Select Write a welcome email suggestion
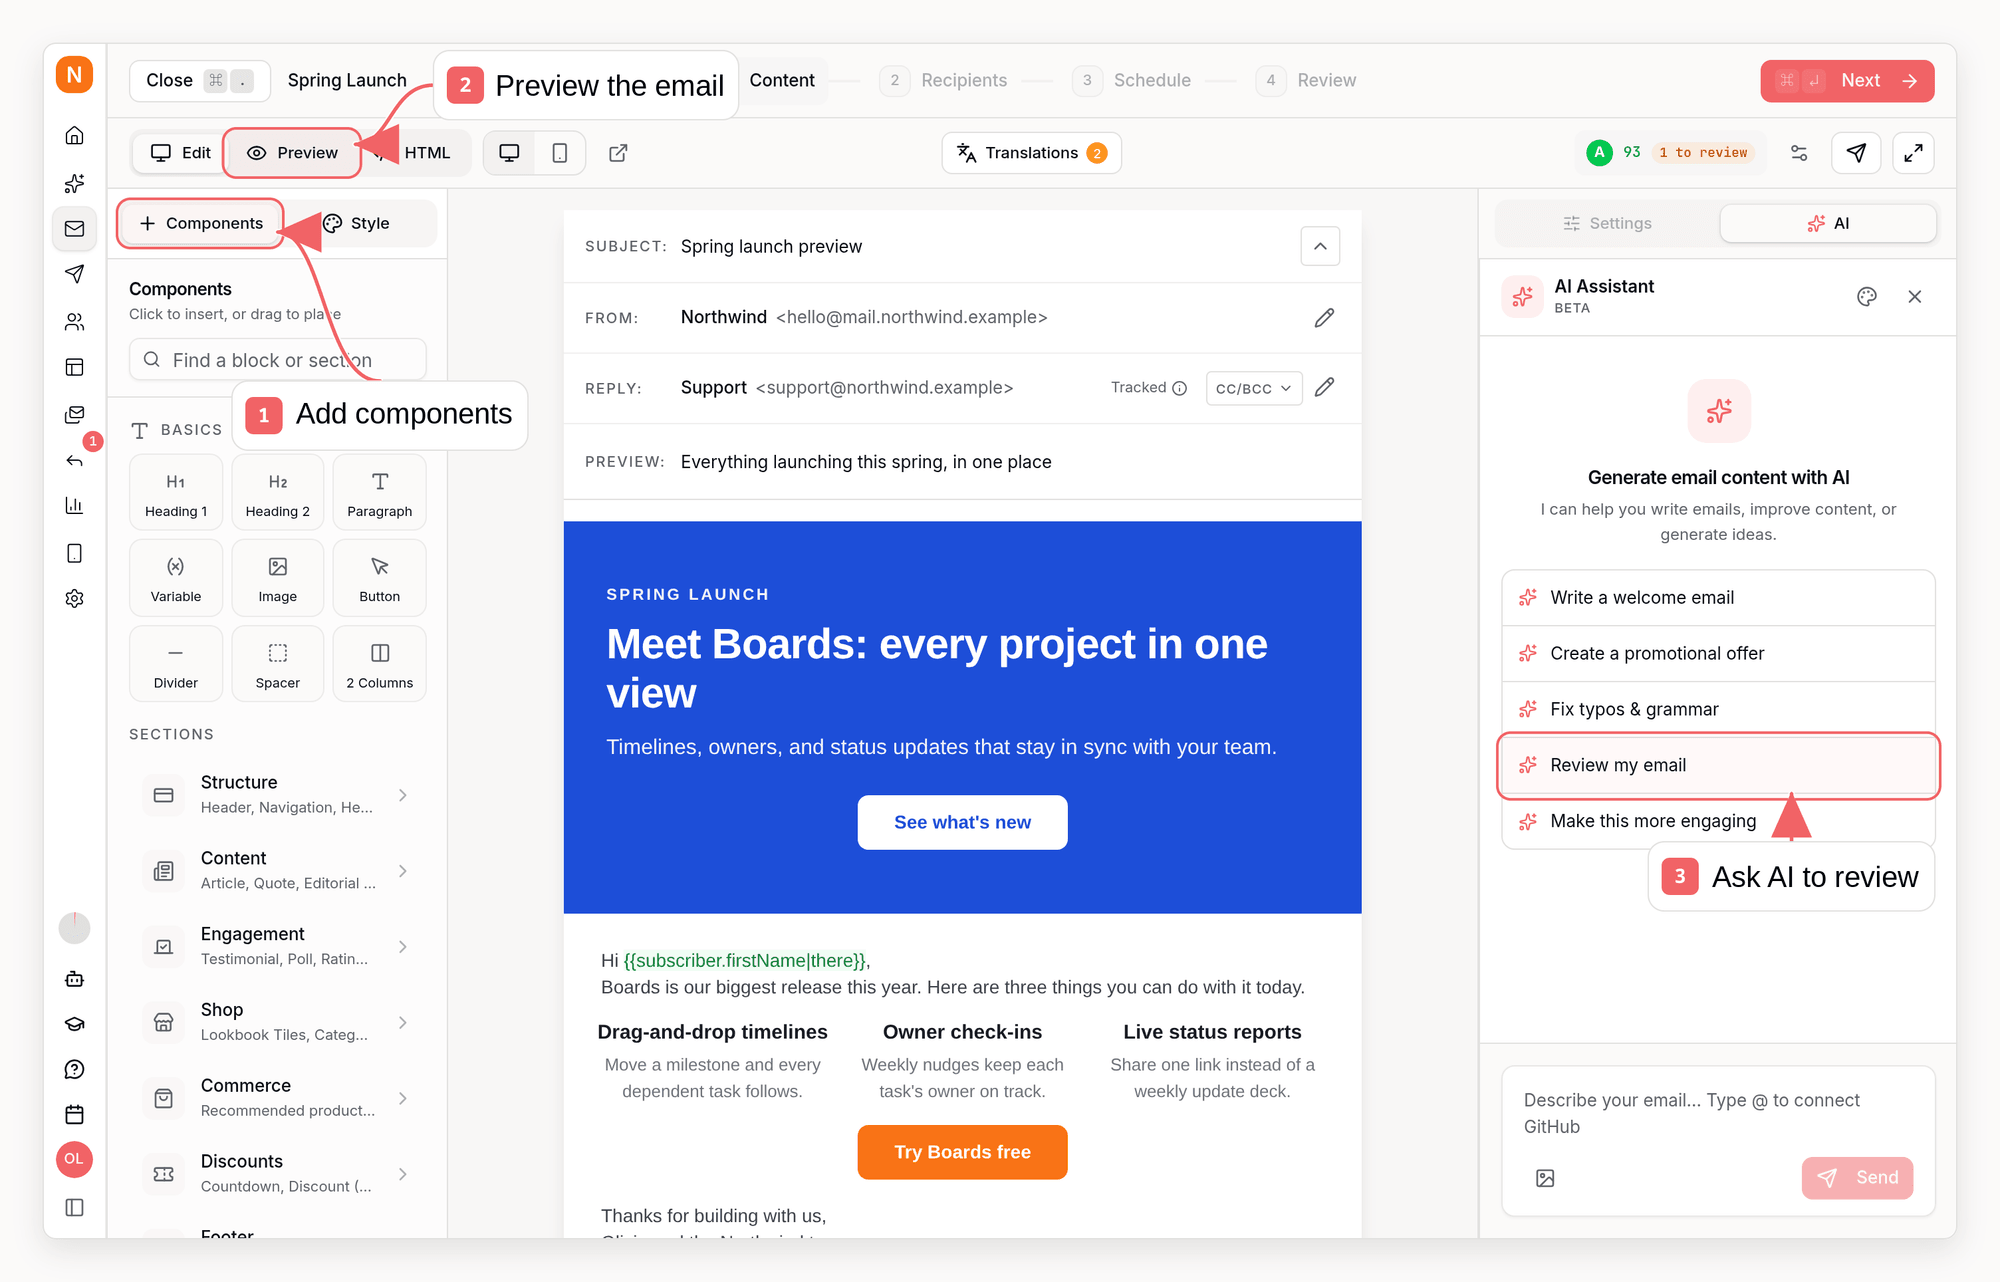 click(1718, 598)
